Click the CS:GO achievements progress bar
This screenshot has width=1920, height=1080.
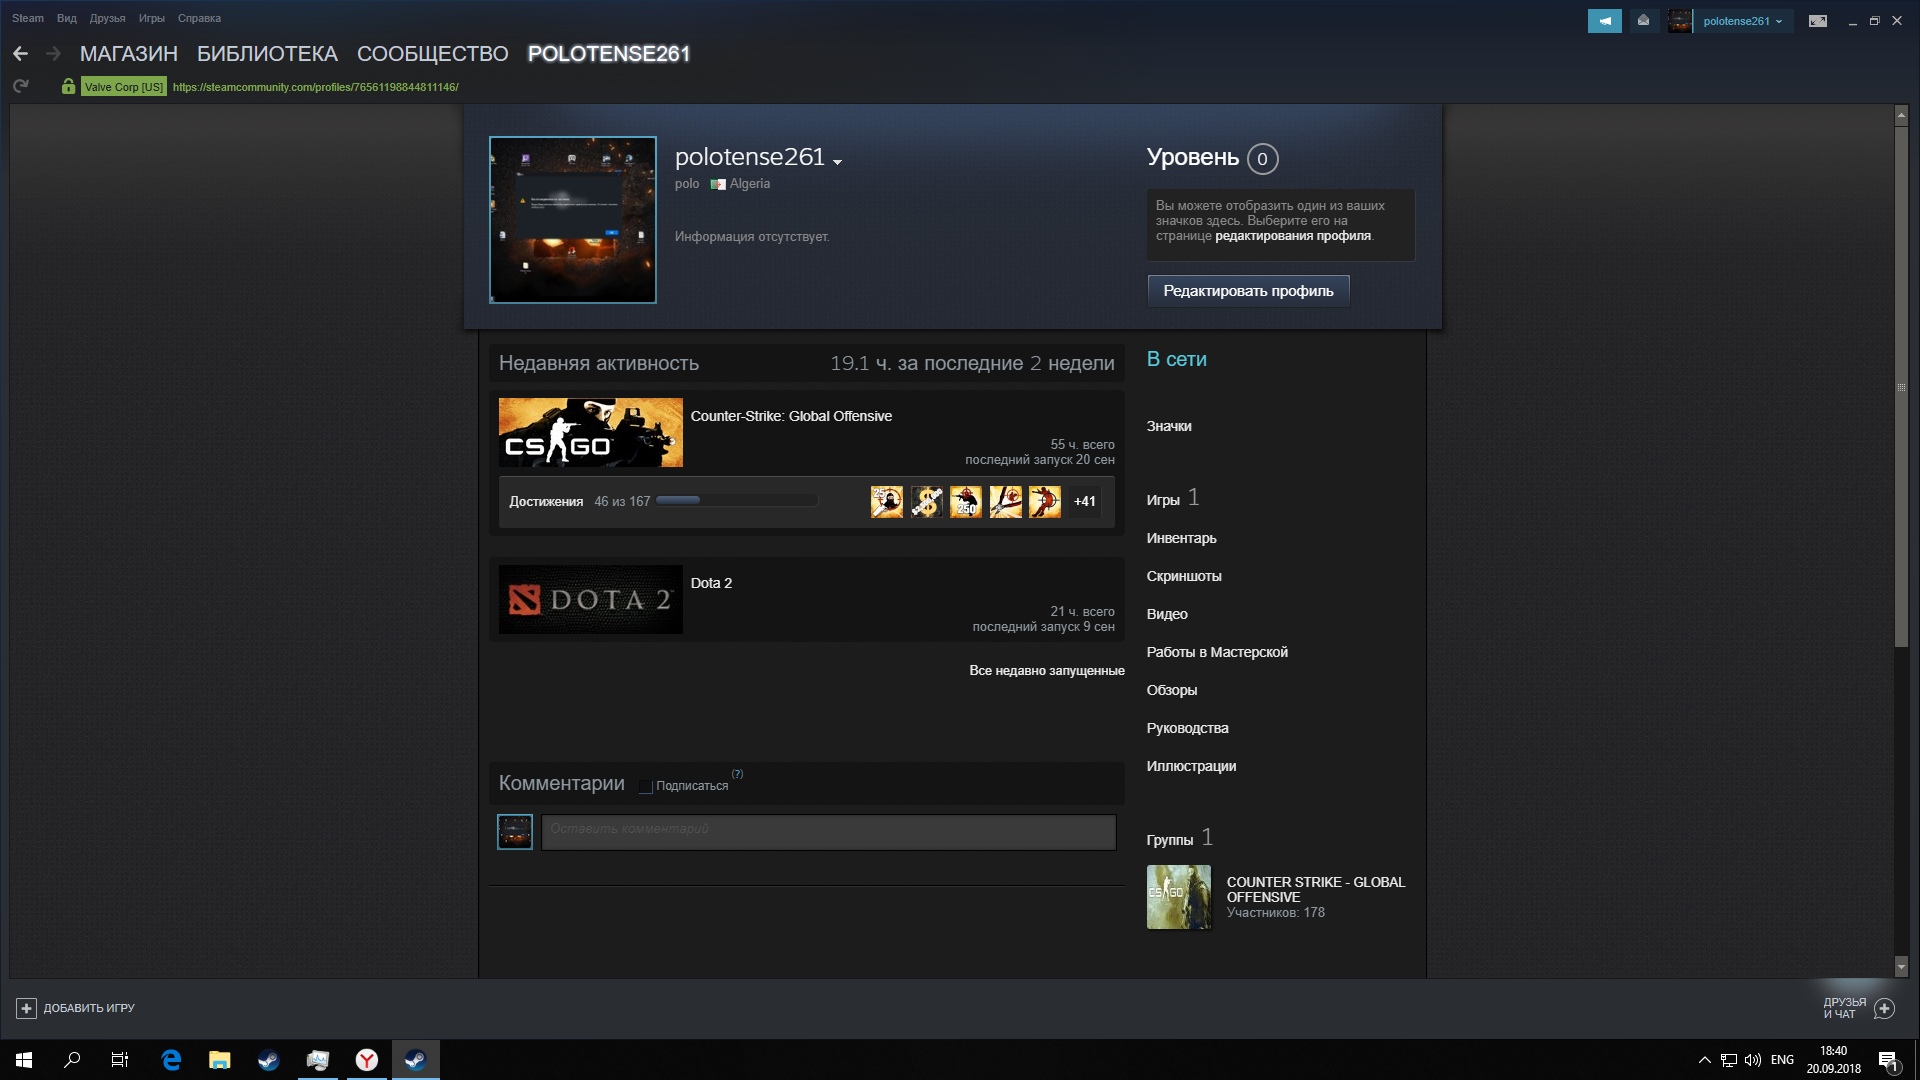(736, 500)
